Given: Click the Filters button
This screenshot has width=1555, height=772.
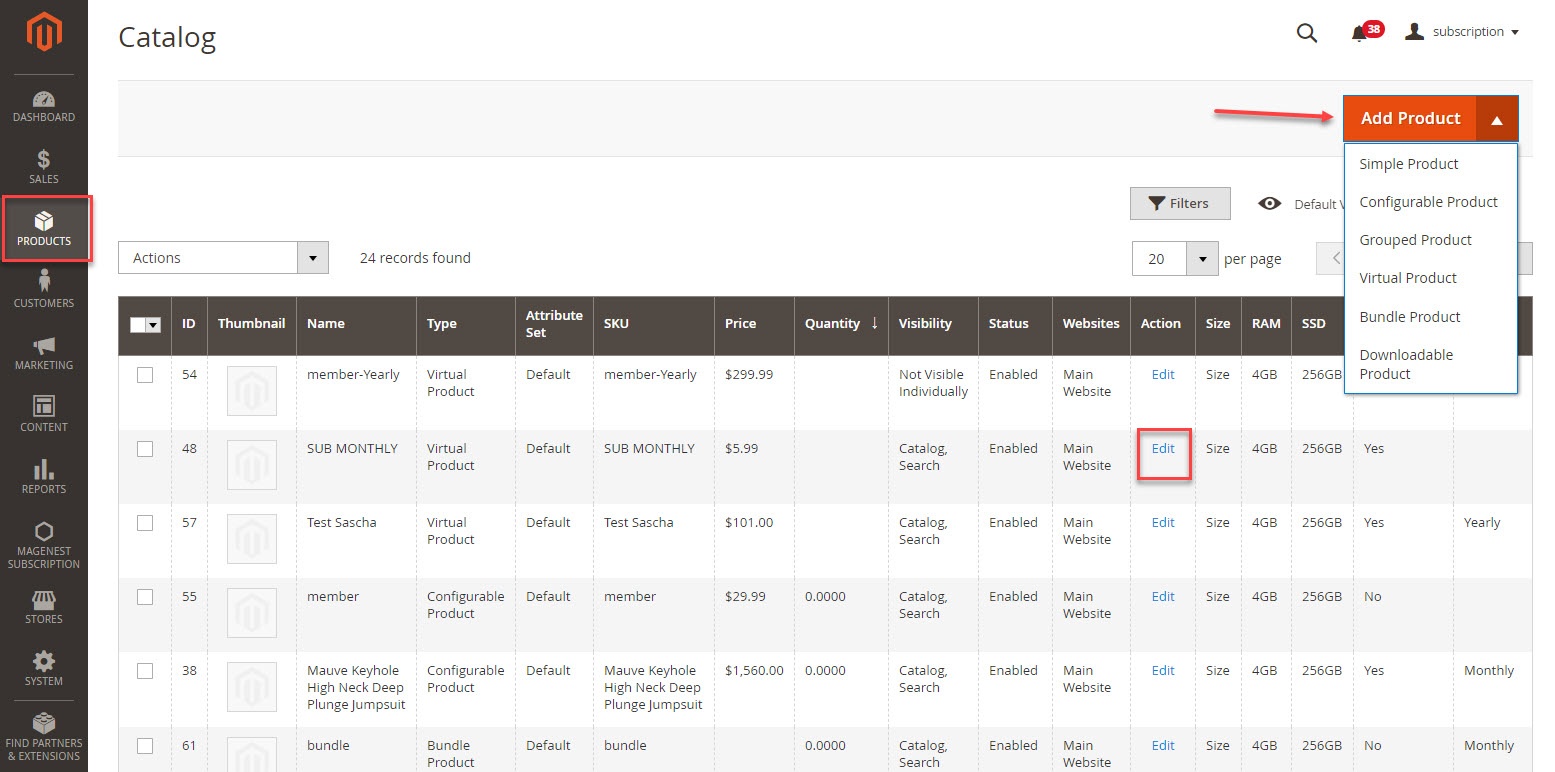Looking at the screenshot, I should pyautogui.click(x=1179, y=204).
